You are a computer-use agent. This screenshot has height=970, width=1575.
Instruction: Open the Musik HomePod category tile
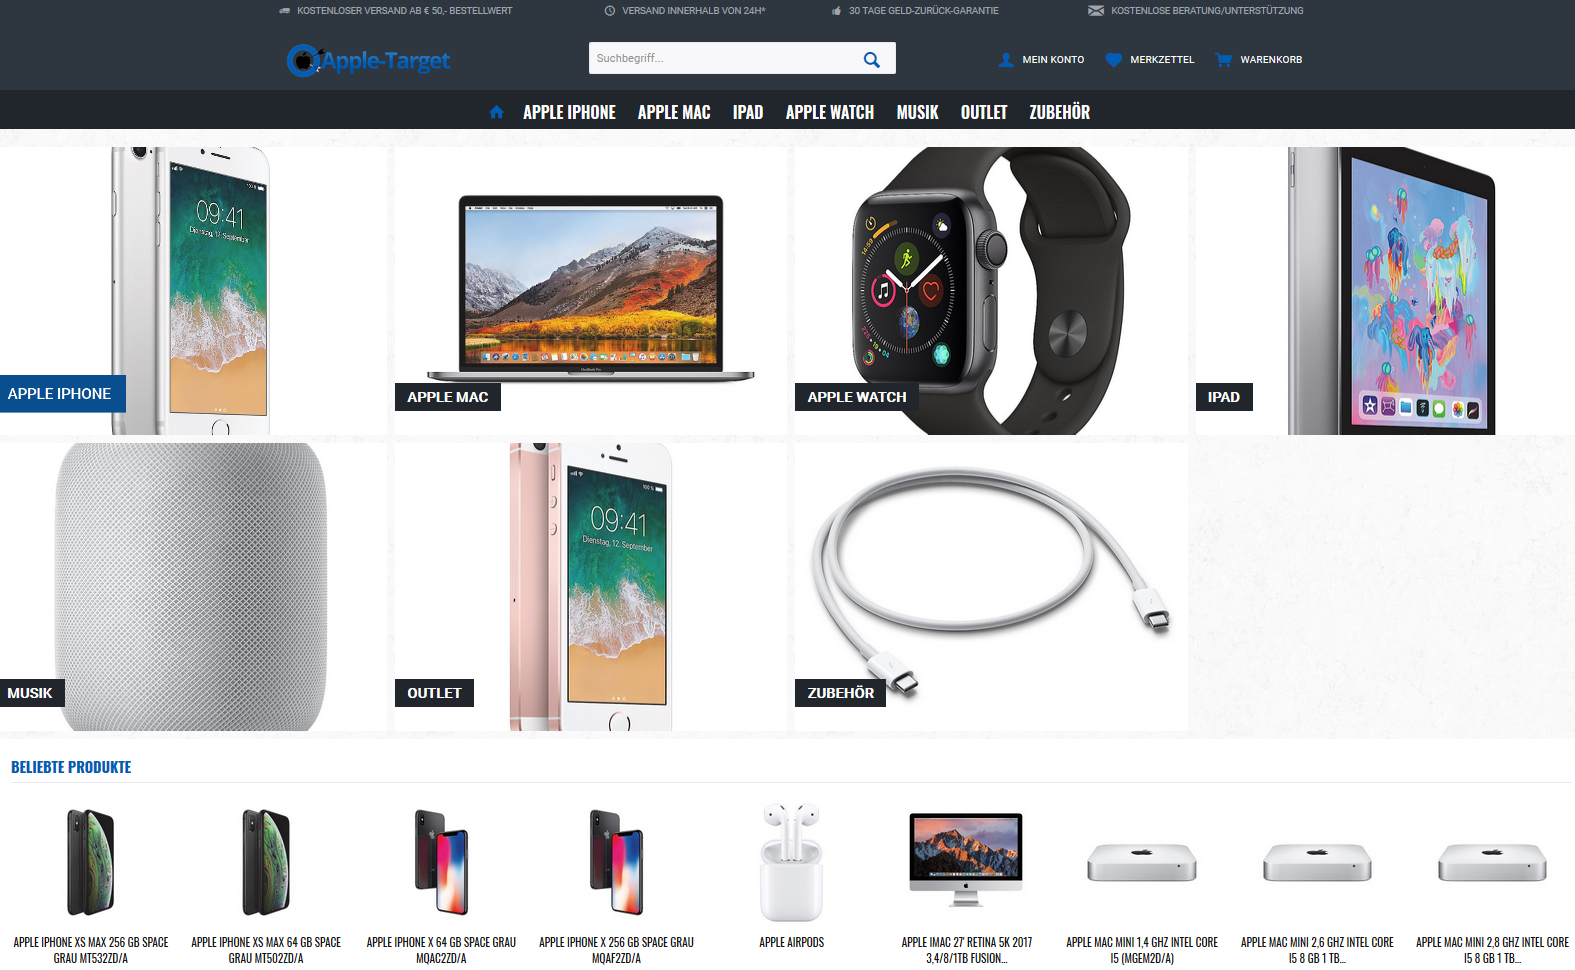192,587
